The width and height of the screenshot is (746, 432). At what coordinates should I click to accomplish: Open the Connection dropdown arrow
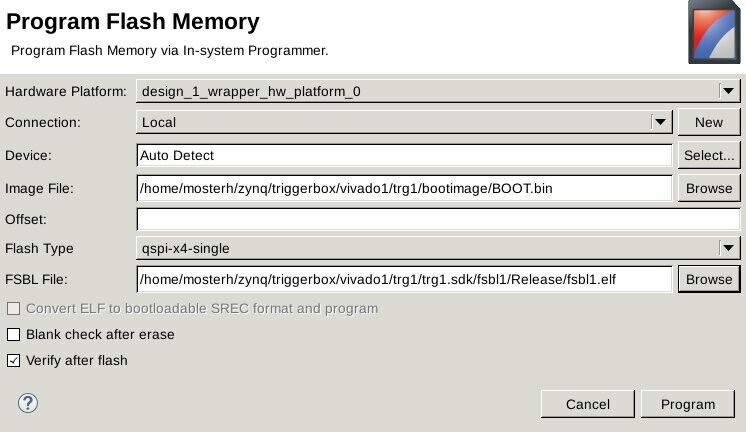coord(660,122)
